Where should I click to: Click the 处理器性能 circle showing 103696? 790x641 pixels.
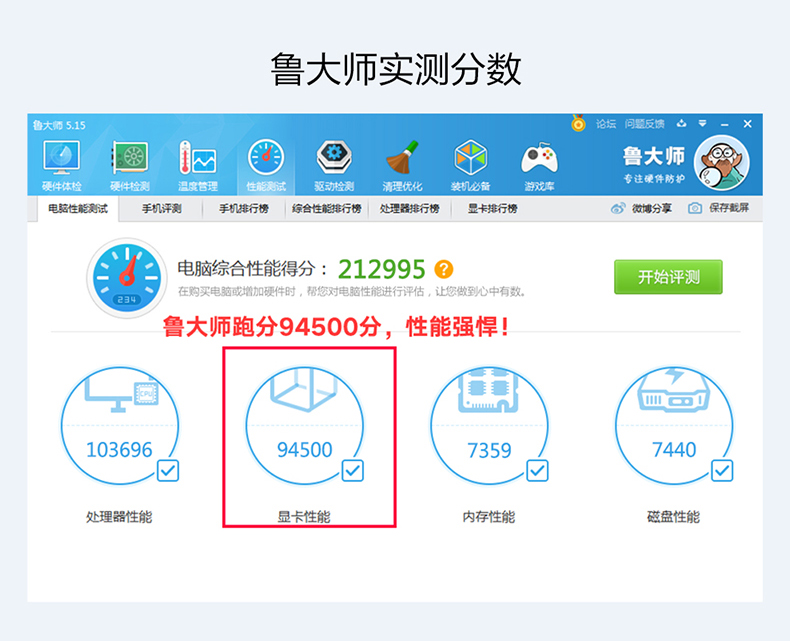(120, 426)
